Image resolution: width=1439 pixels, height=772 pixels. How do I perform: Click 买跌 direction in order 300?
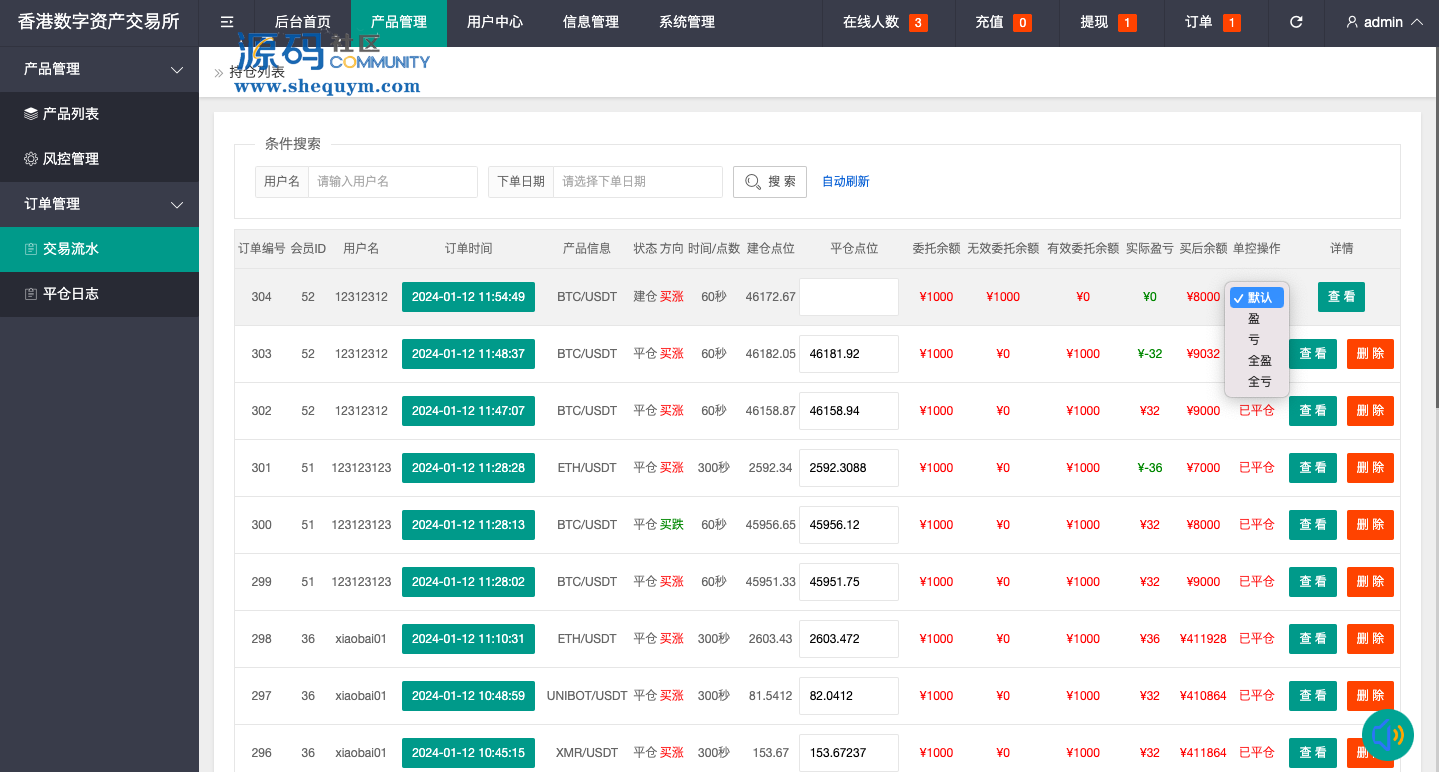pos(672,525)
